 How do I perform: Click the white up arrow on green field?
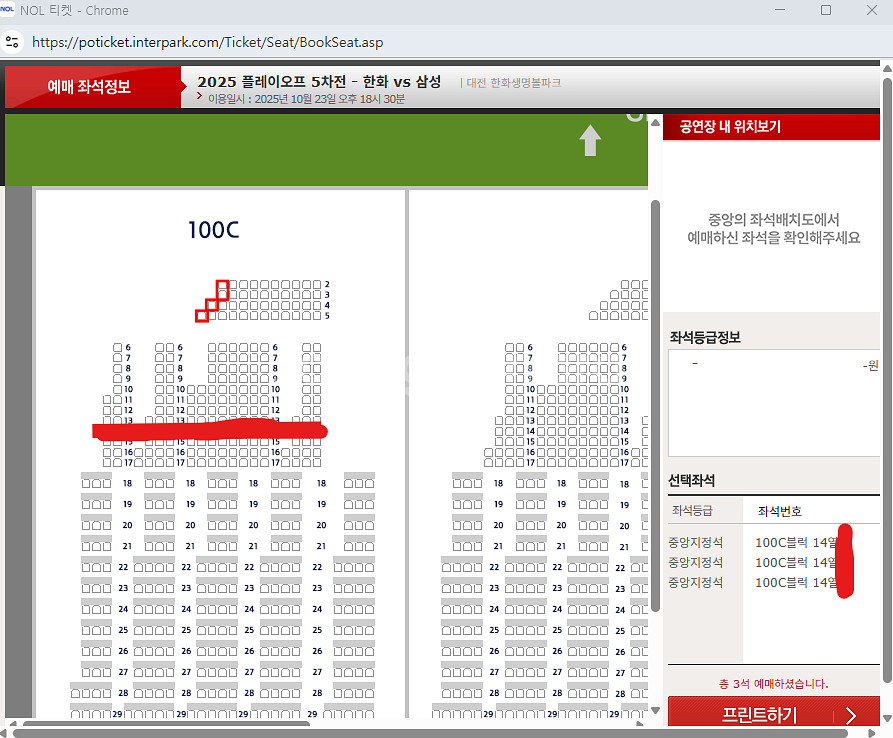(590, 141)
